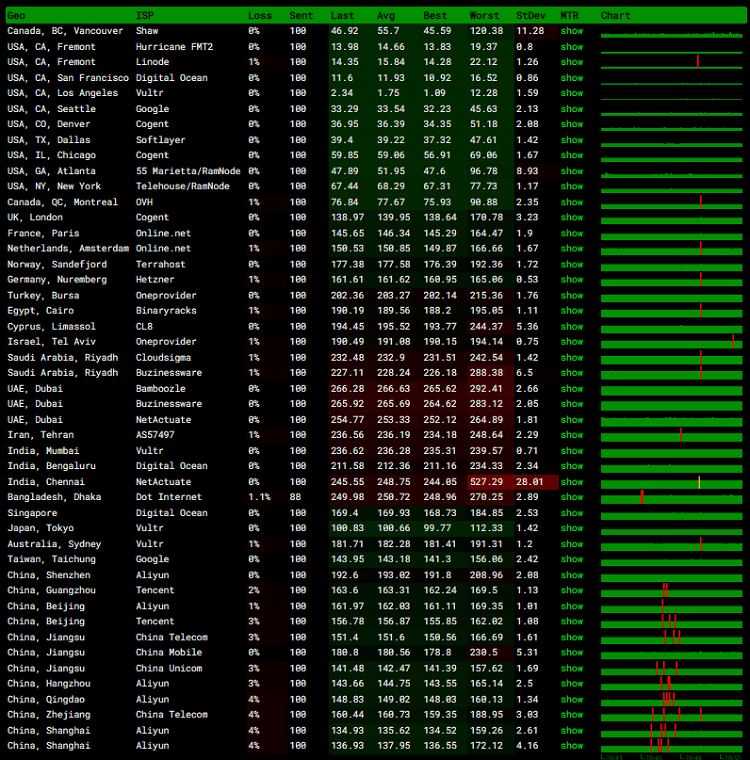This screenshot has height=760, width=750.
Task: Click the Avg column header
Action: click(x=386, y=16)
